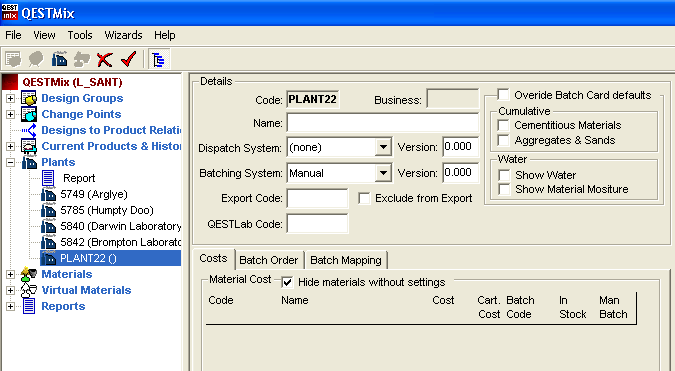Expand the Change Points node

[x=10, y=114]
